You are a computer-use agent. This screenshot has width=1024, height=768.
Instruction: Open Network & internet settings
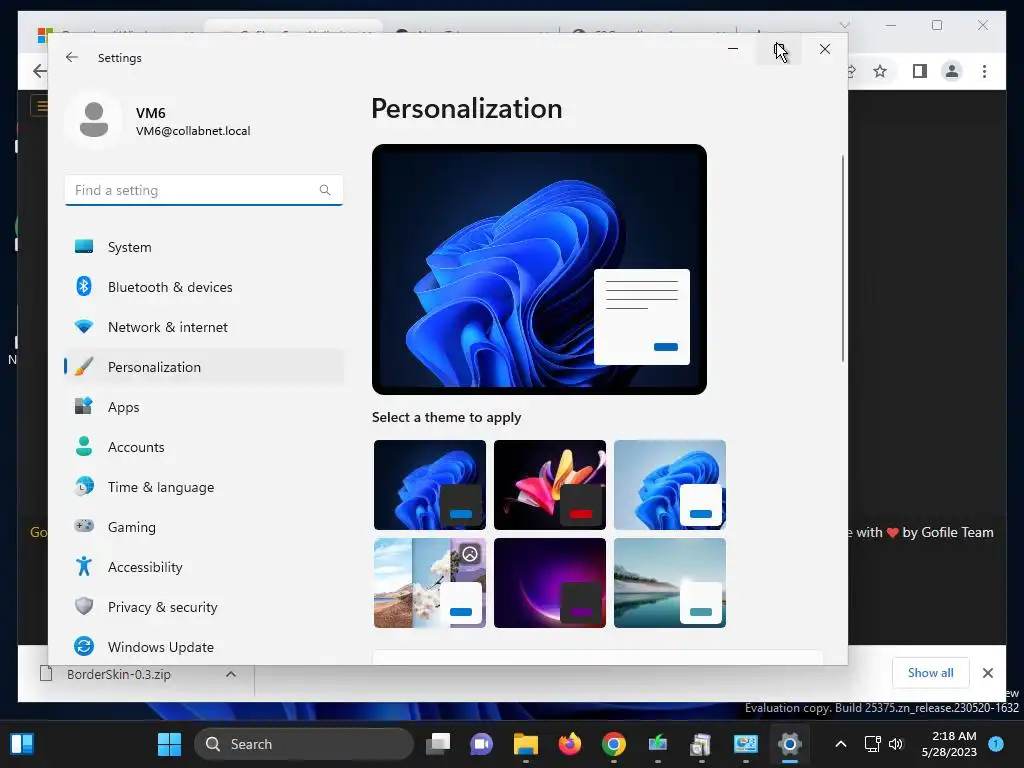pyautogui.click(x=204, y=327)
